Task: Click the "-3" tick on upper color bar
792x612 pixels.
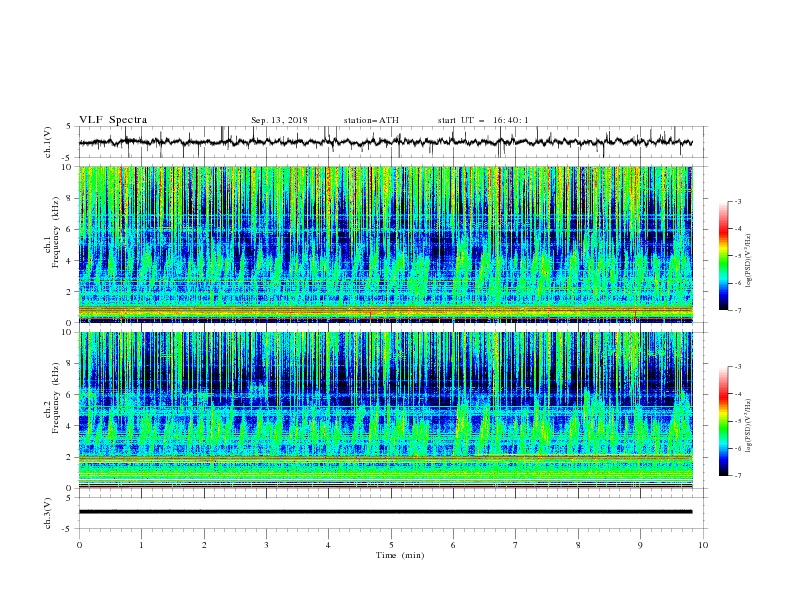Action: point(737,201)
